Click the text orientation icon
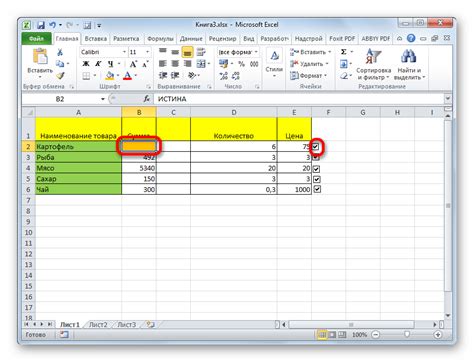 192,76
